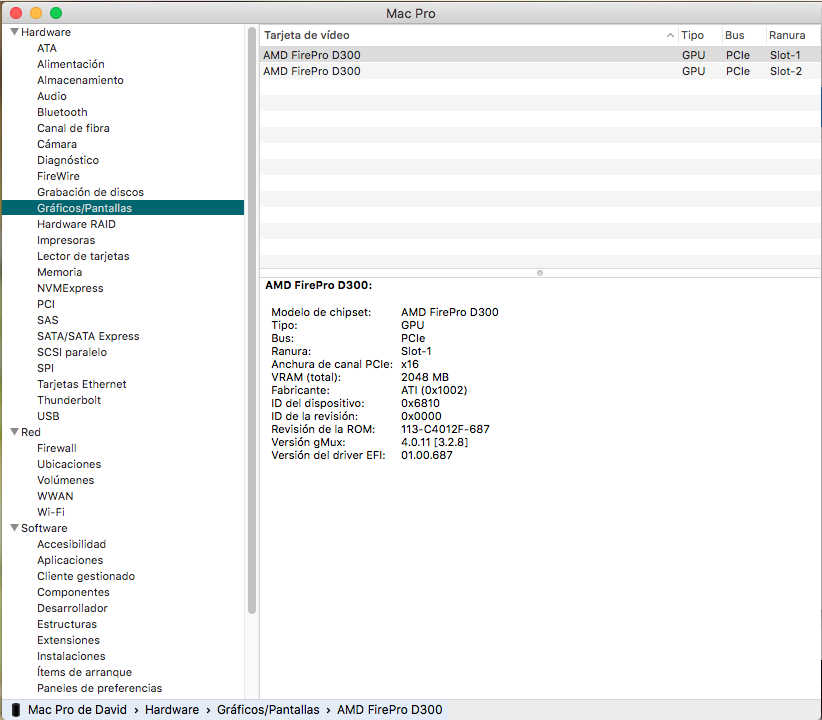Click the sort arrow in Tarjeta de vídeo column

coord(669,36)
